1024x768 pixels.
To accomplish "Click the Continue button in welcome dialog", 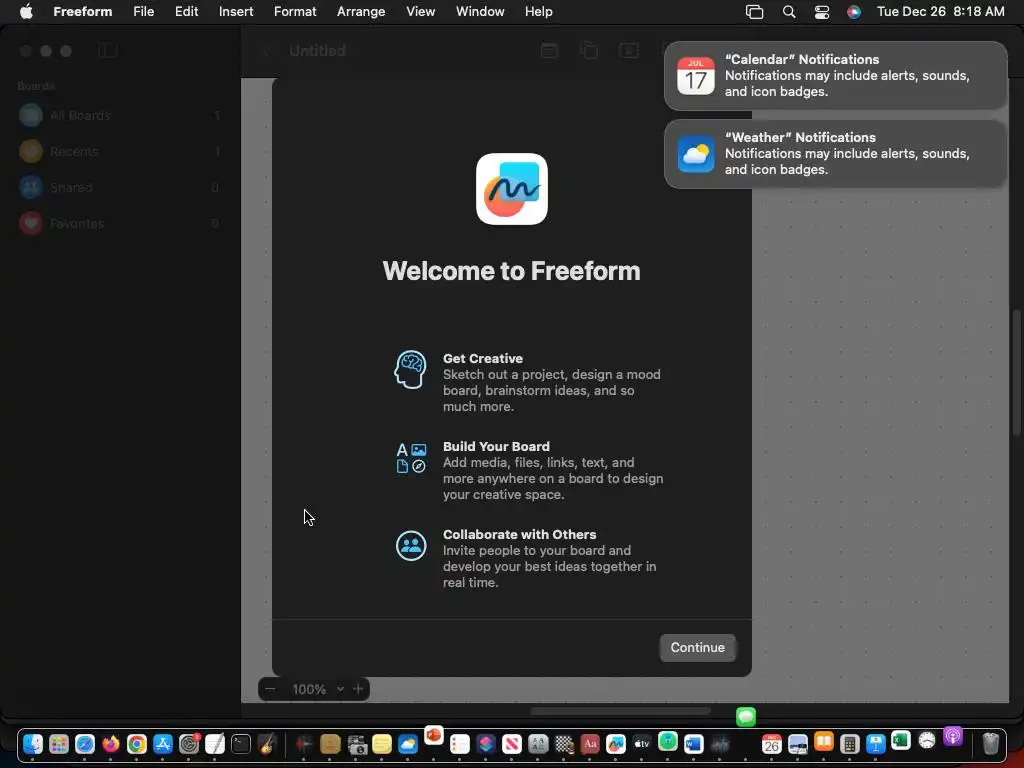I will pos(697,647).
